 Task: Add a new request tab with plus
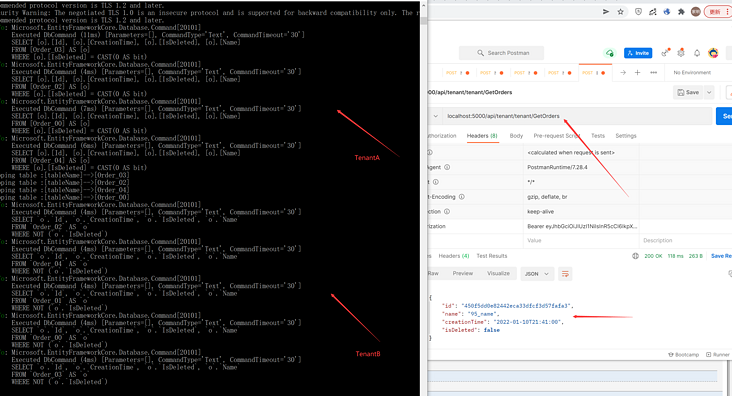pyautogui.click(x=637, y=73)
